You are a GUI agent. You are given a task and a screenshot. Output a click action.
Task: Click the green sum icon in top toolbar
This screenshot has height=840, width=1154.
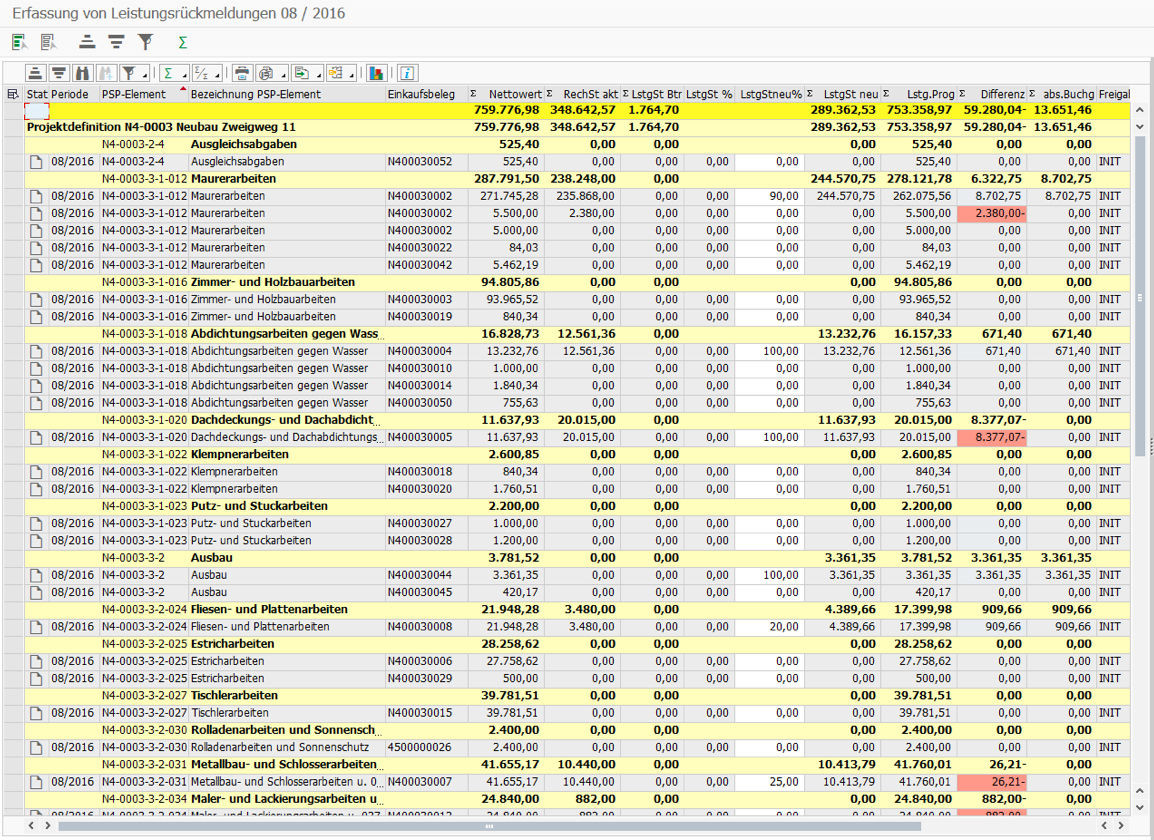click(x=182, y=42)
